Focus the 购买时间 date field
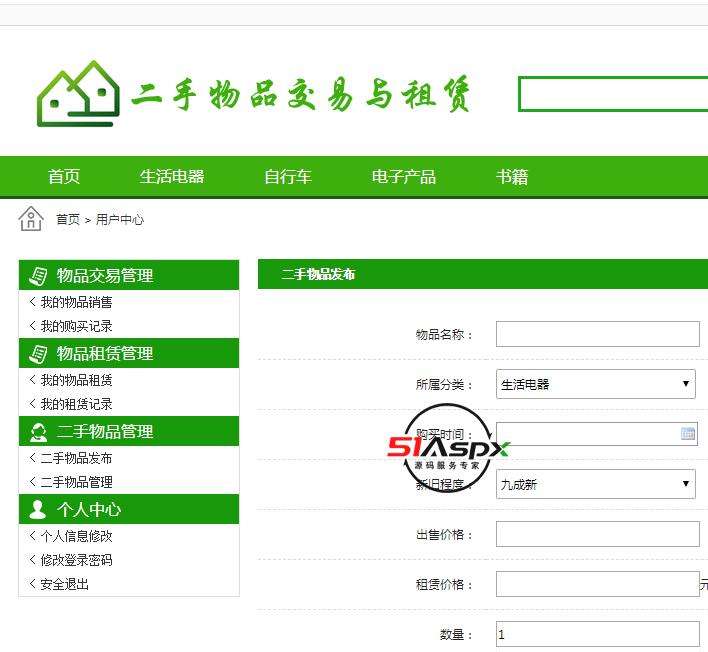The width and height of the screenshot is (708, 652). click(597, 434)
